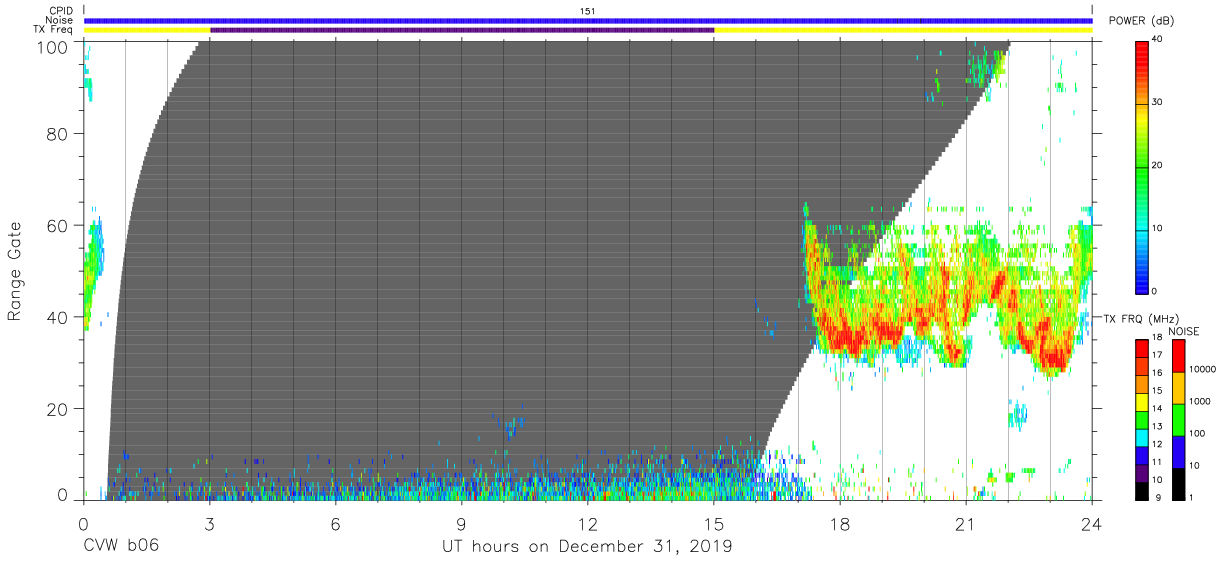Click the 60 tick on the Range Gate axis
1228x567 pixels.
point(58,225)
